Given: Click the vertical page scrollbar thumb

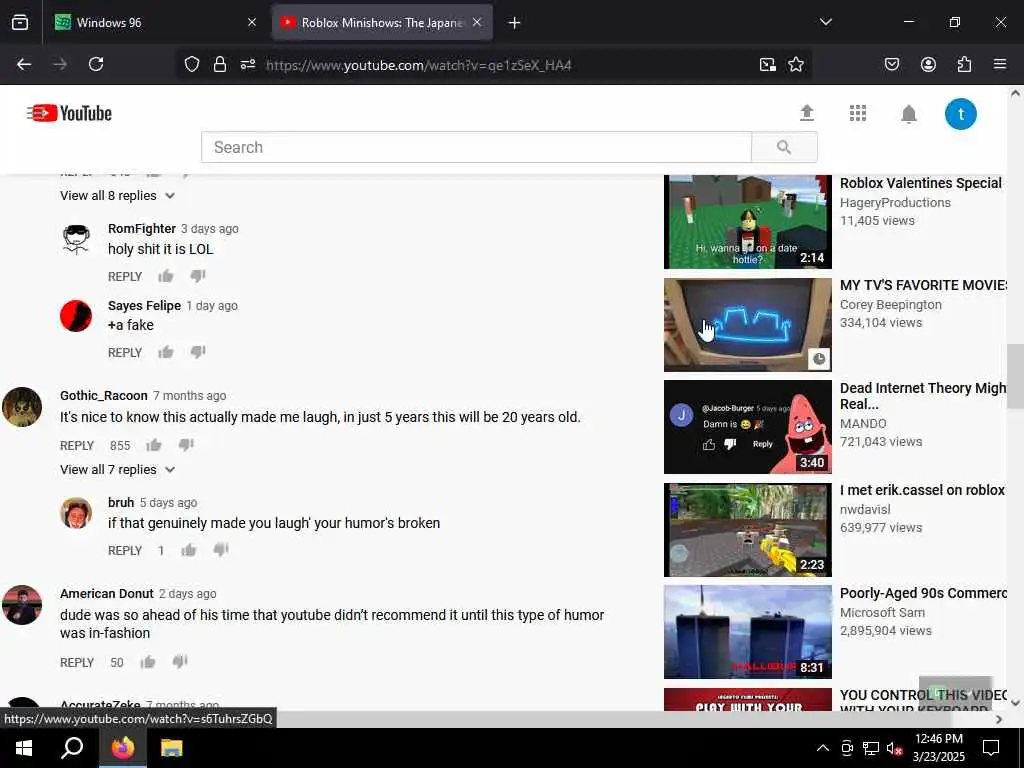Looking at the screenshot, I should [1015, 377].
